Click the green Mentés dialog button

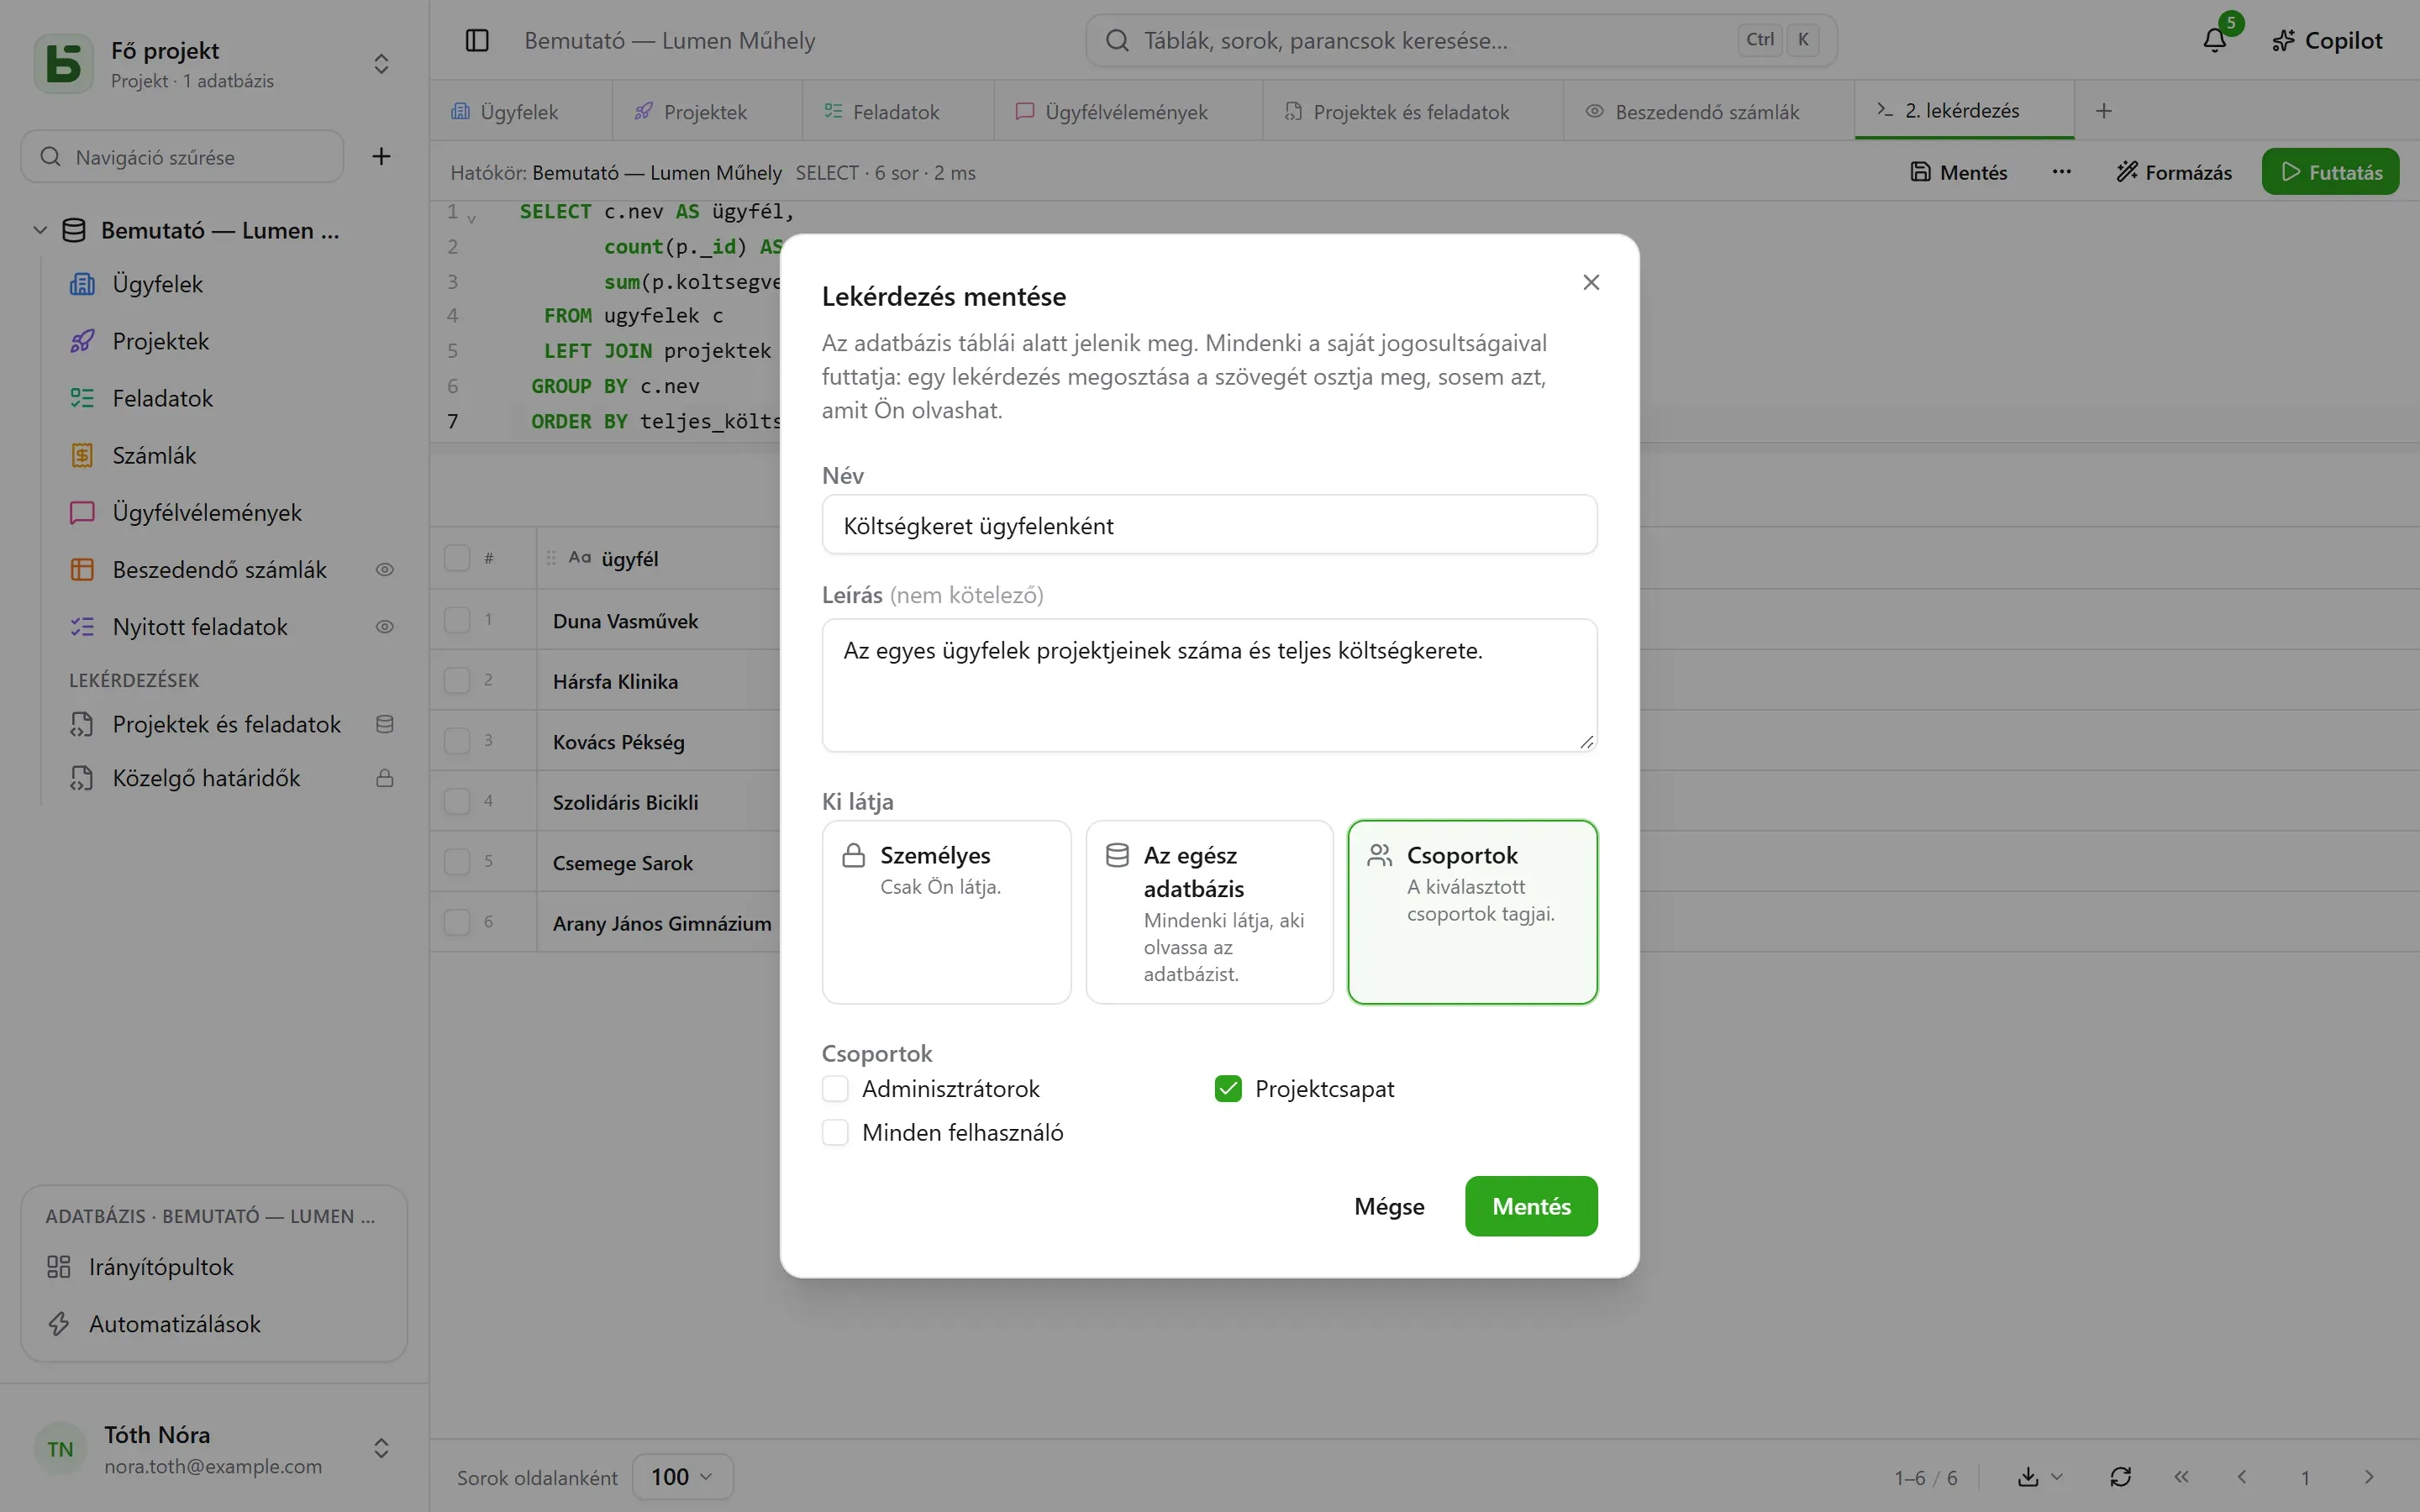pos(1531,1206)
